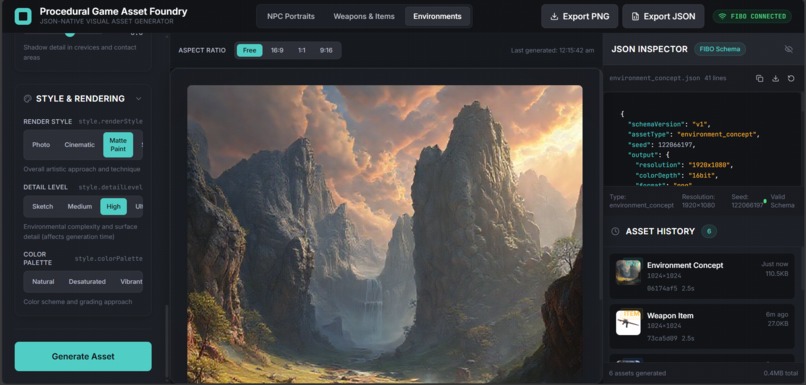This screenshot has width=806, height=385.
Task: Copy the environment_concept.json contents
Action: (x=759, y=79)
